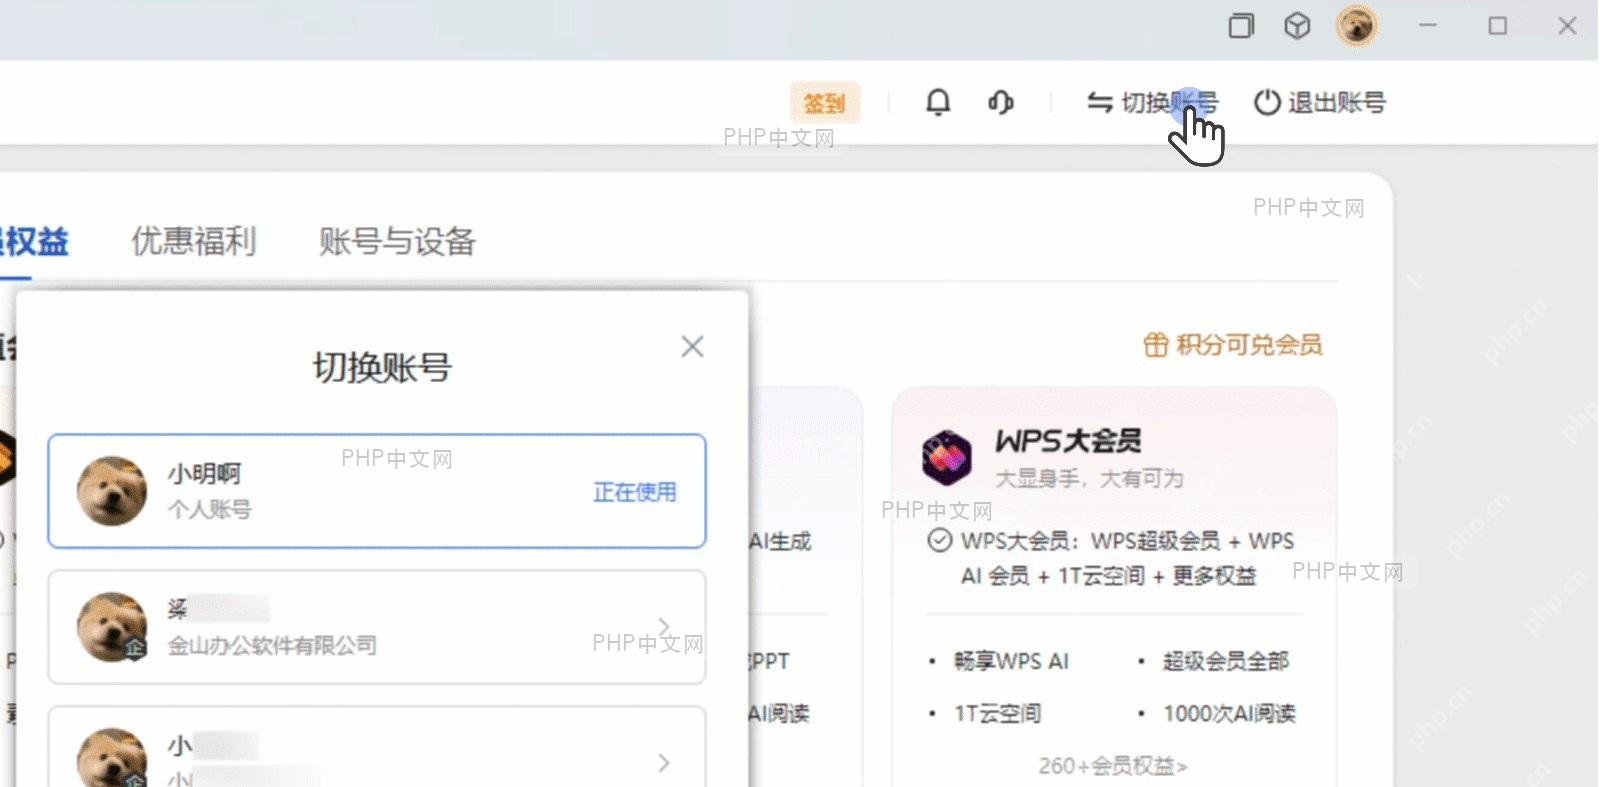The width and height of the screenshot is (1600, 787).
Task: Click the user avatar in title bar
Action: click(1357, 26)
